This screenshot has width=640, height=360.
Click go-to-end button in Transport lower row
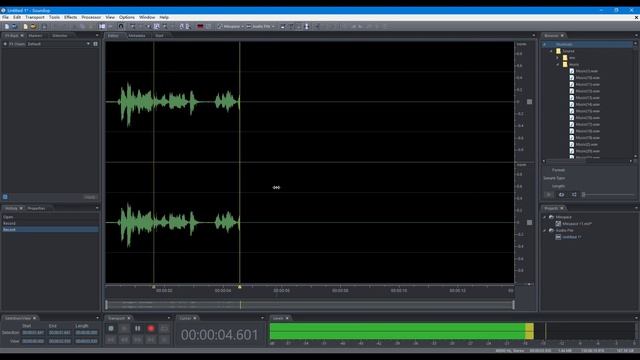(151, 340)
